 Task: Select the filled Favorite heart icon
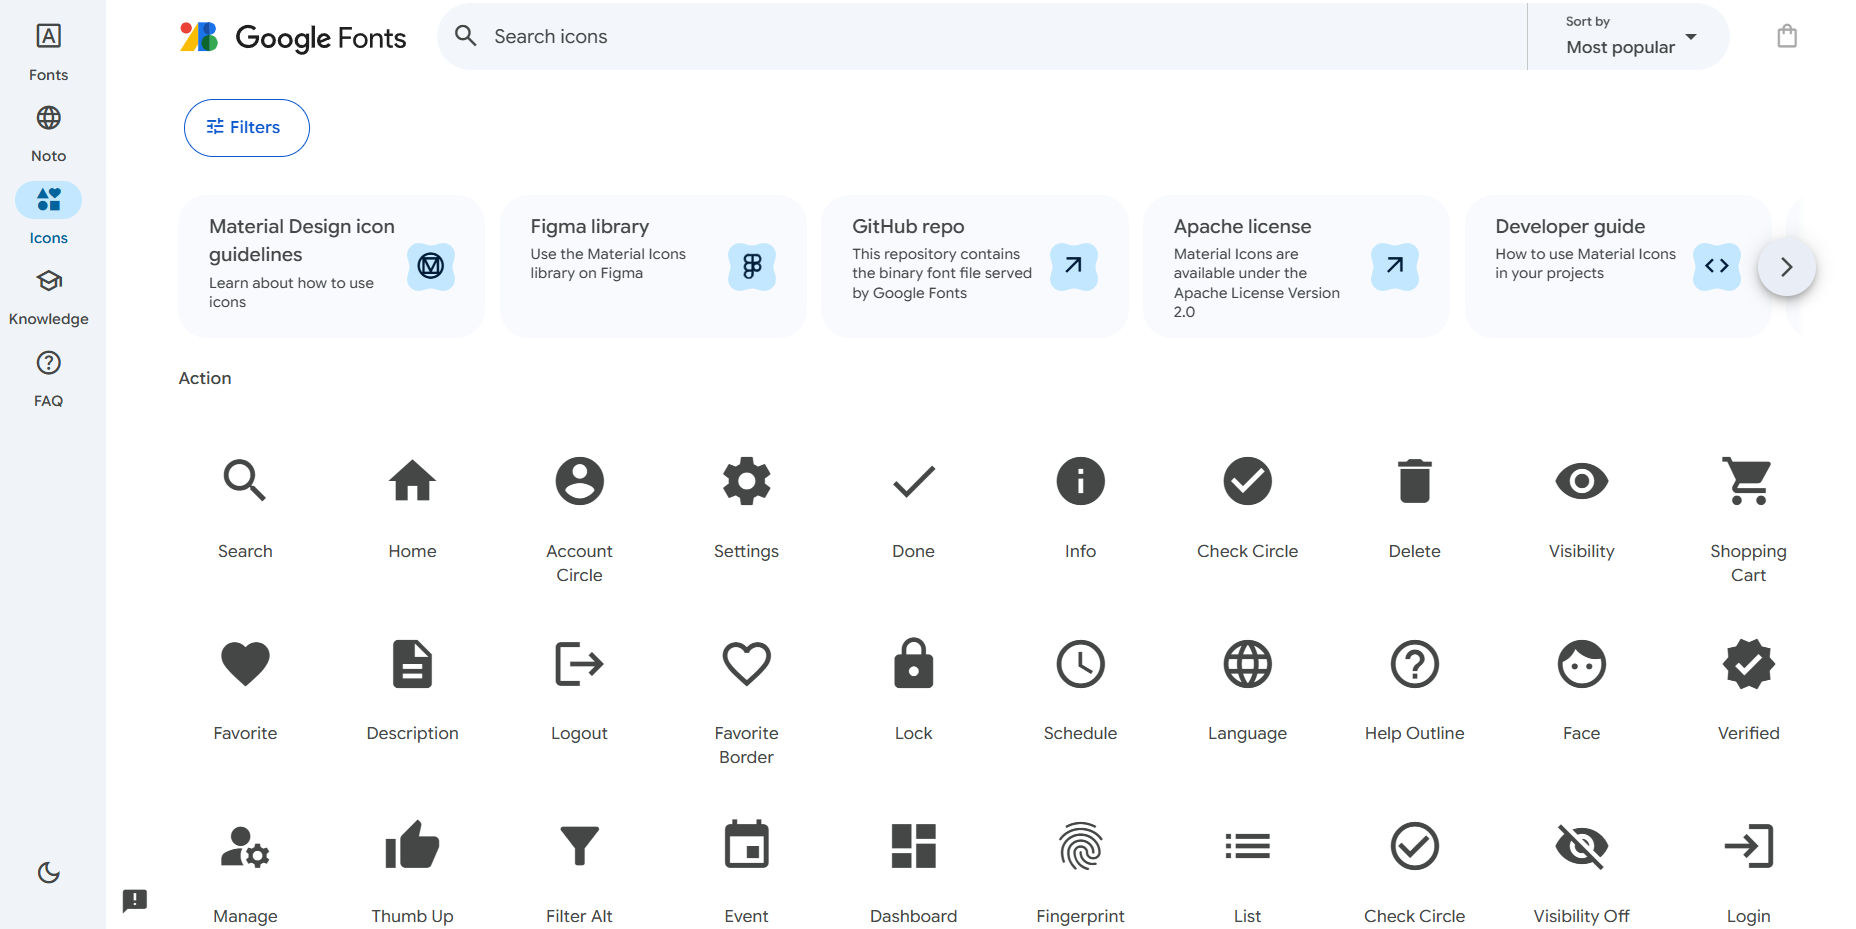[245, 664]
